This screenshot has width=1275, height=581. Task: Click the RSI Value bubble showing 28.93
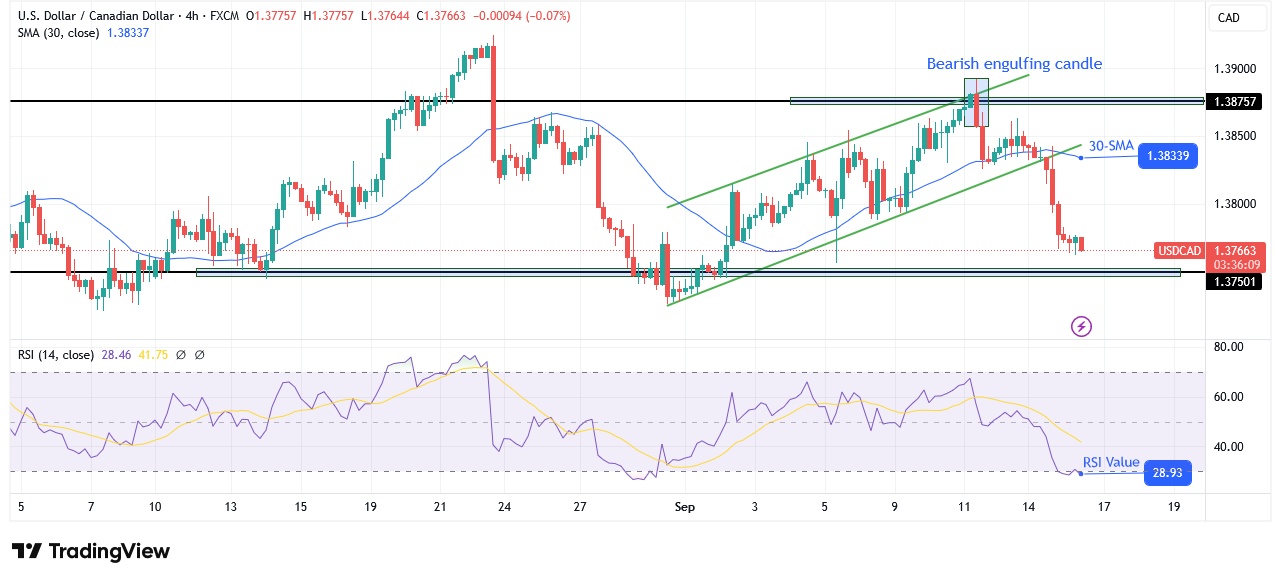[x=1166, y=472]
